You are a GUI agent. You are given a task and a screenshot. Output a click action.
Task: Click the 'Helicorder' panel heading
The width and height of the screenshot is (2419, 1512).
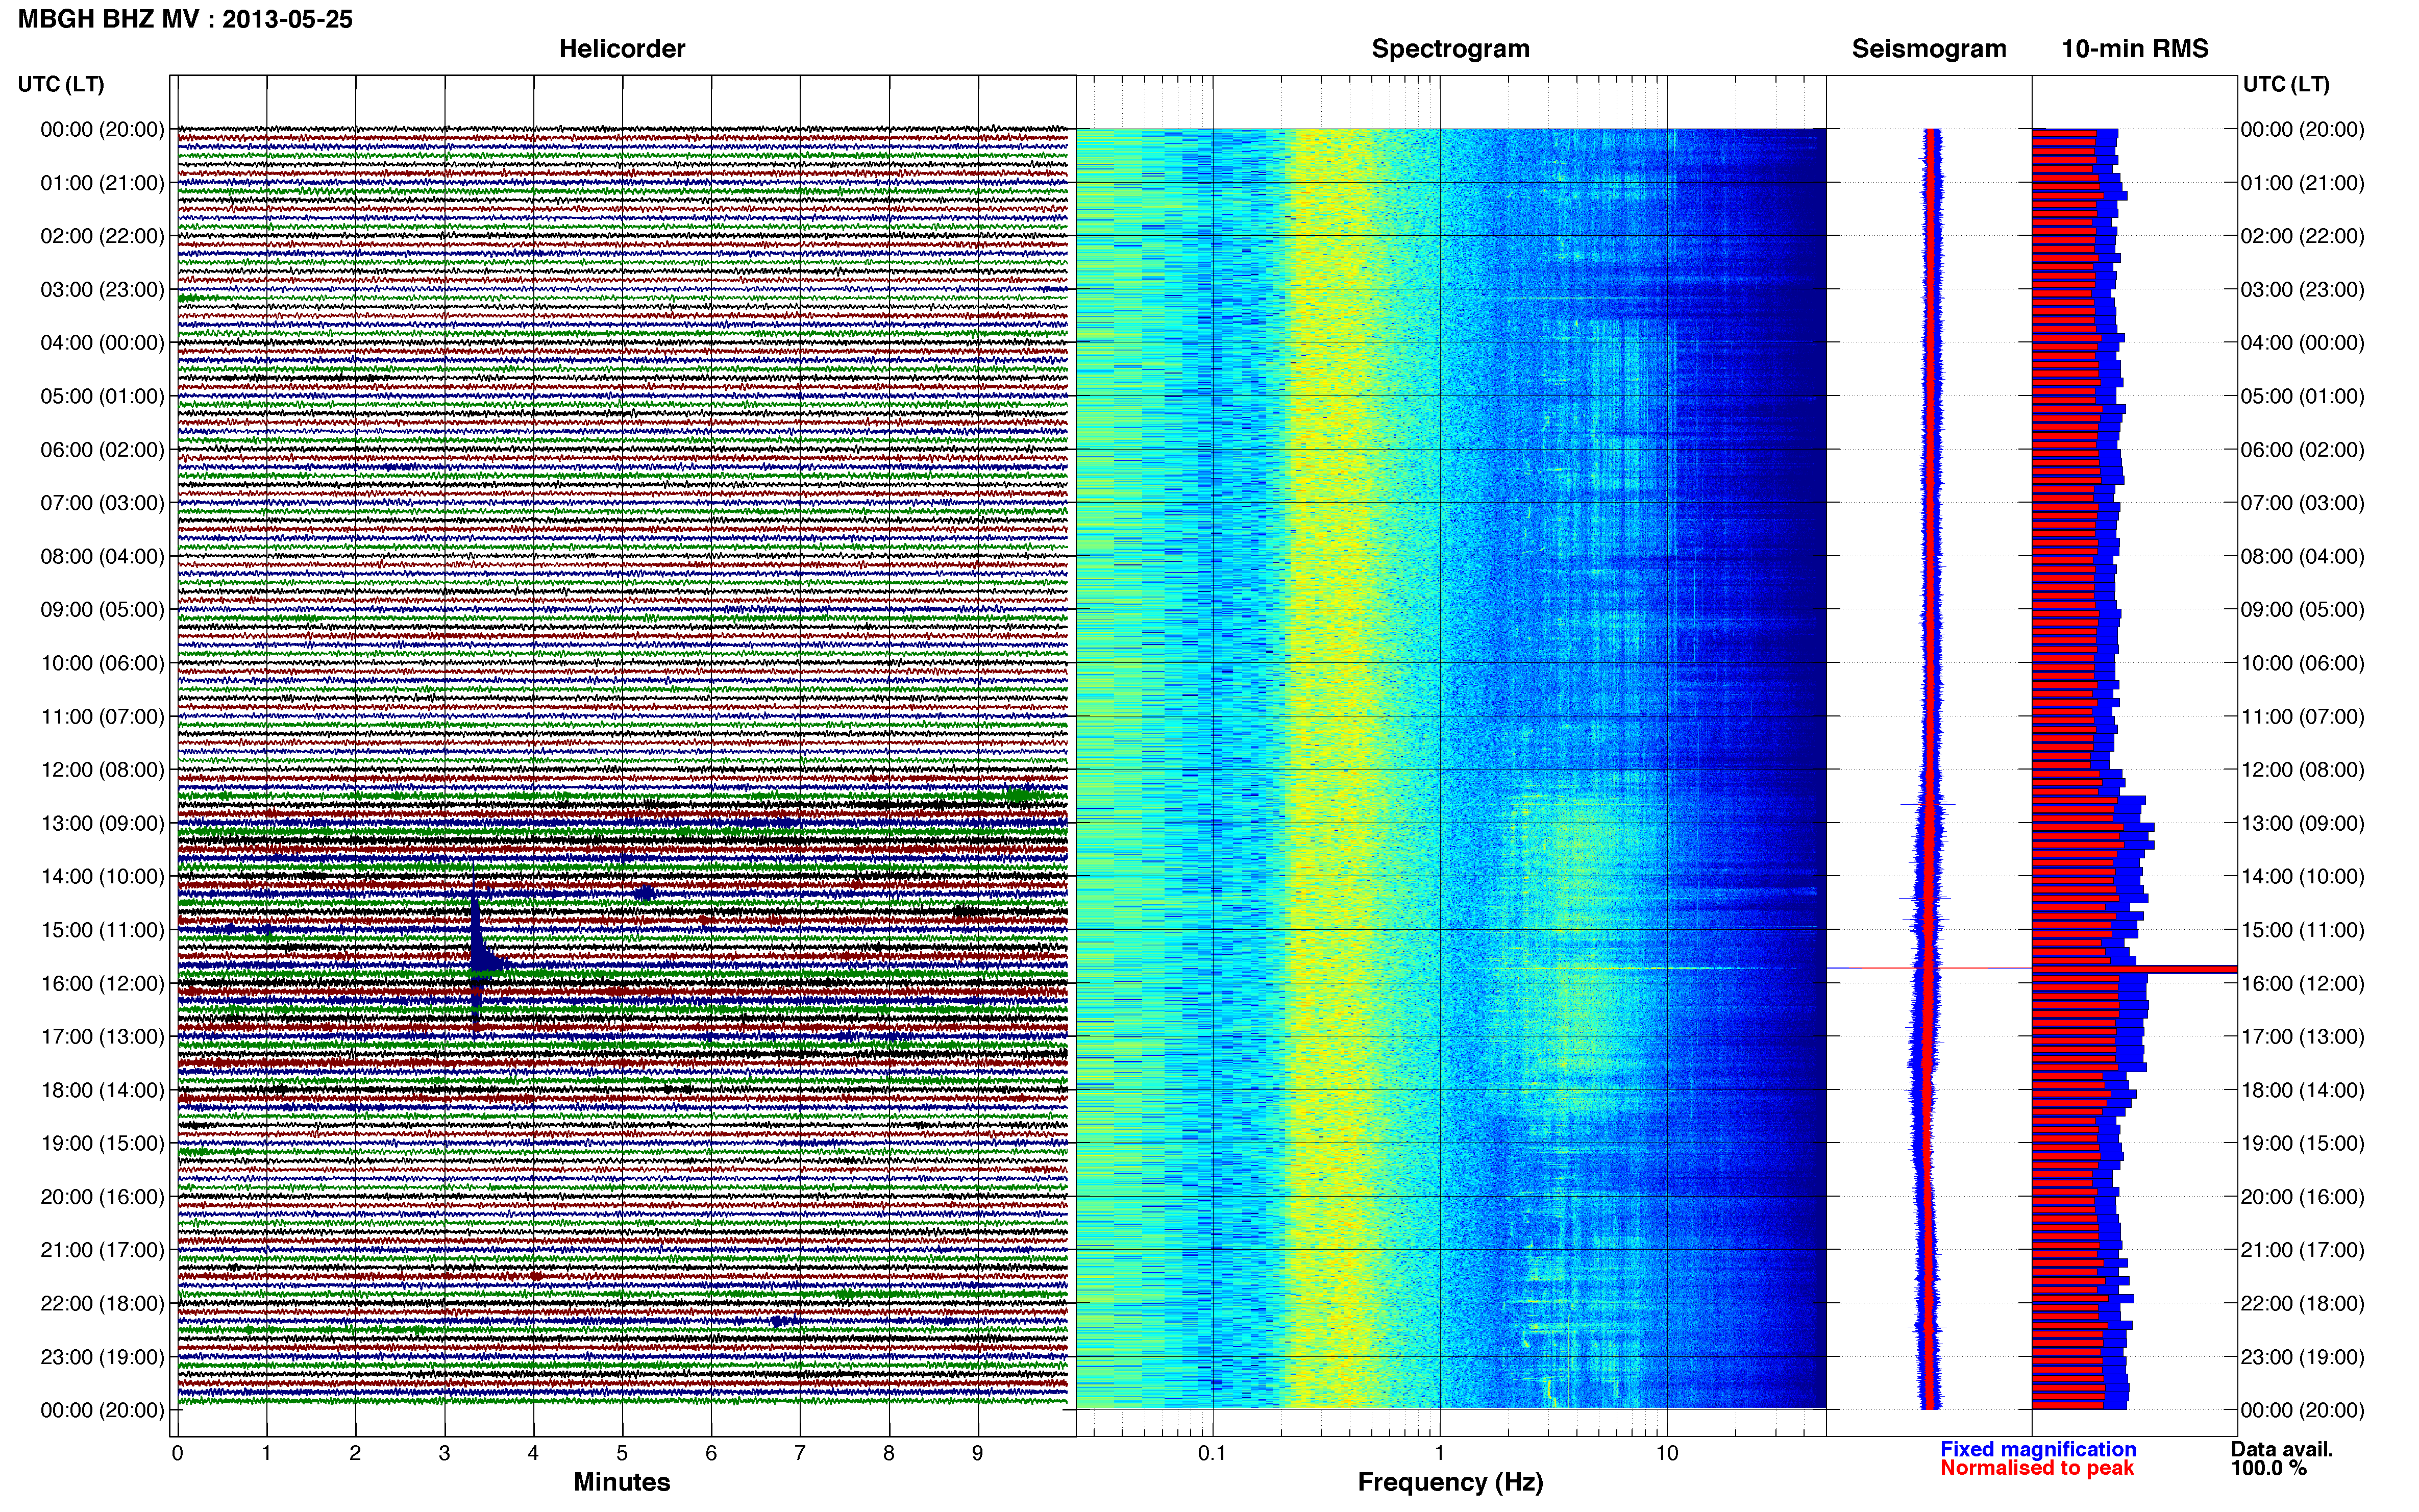point(622,49)
